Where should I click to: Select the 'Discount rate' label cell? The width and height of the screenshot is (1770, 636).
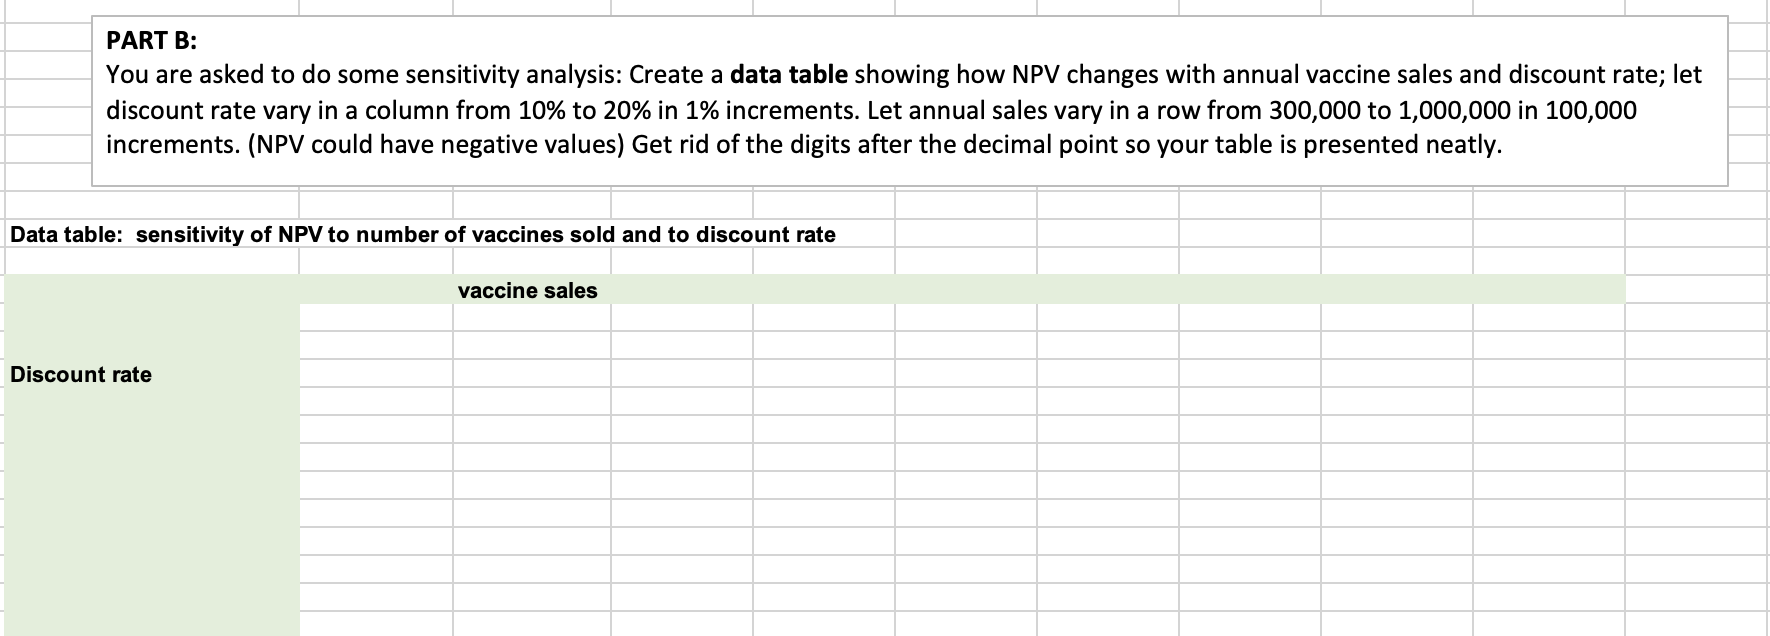[150, 374]
